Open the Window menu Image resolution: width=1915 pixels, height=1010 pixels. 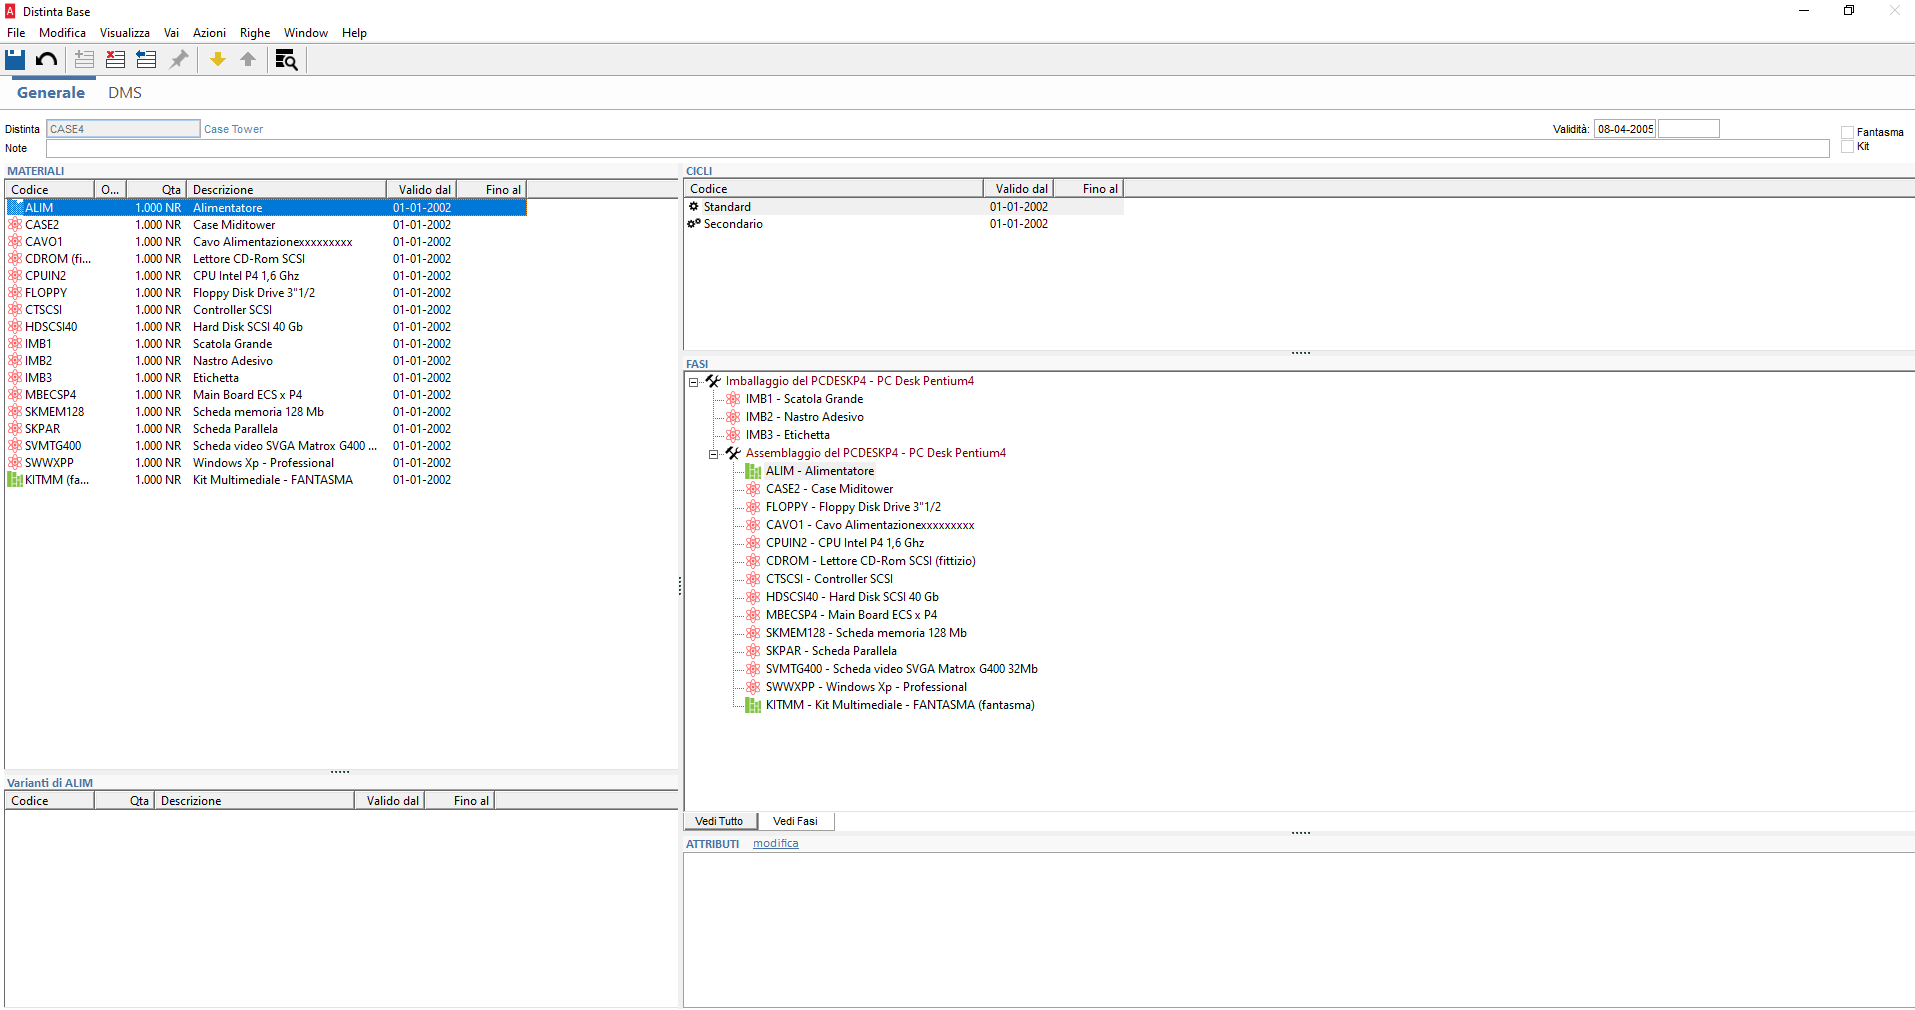pos(305,33)
